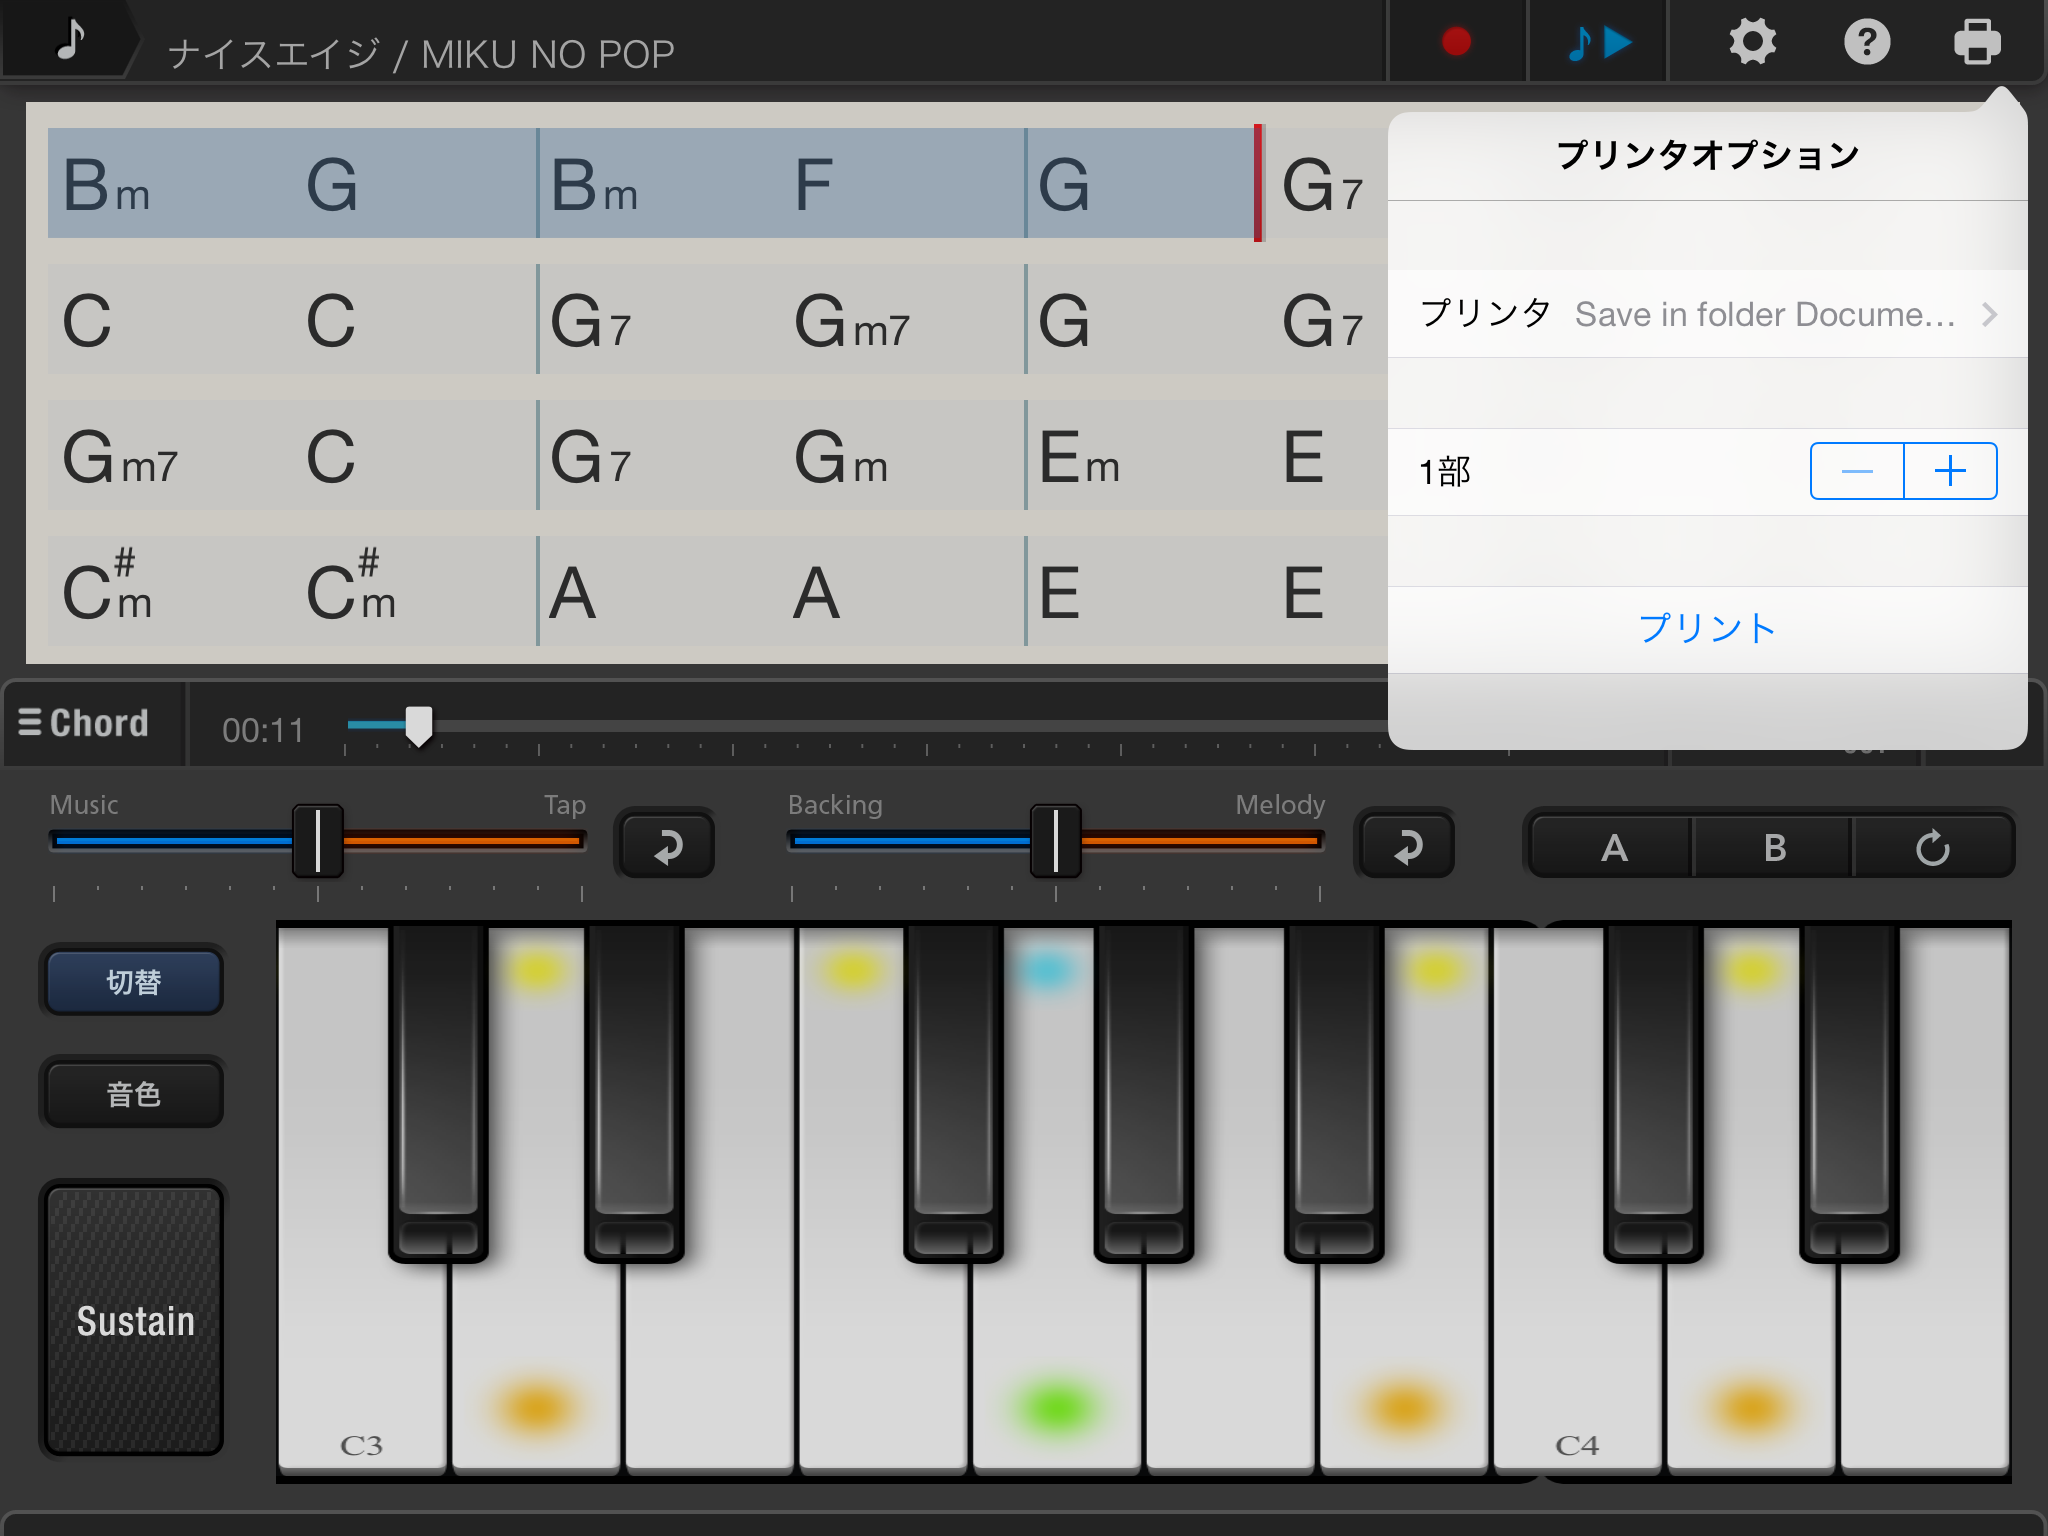The height and width of the screenshot is (1536, 2048).
Task: Click the Backing/Melody balance slider handle
Action: click(x=1056, y=841)
